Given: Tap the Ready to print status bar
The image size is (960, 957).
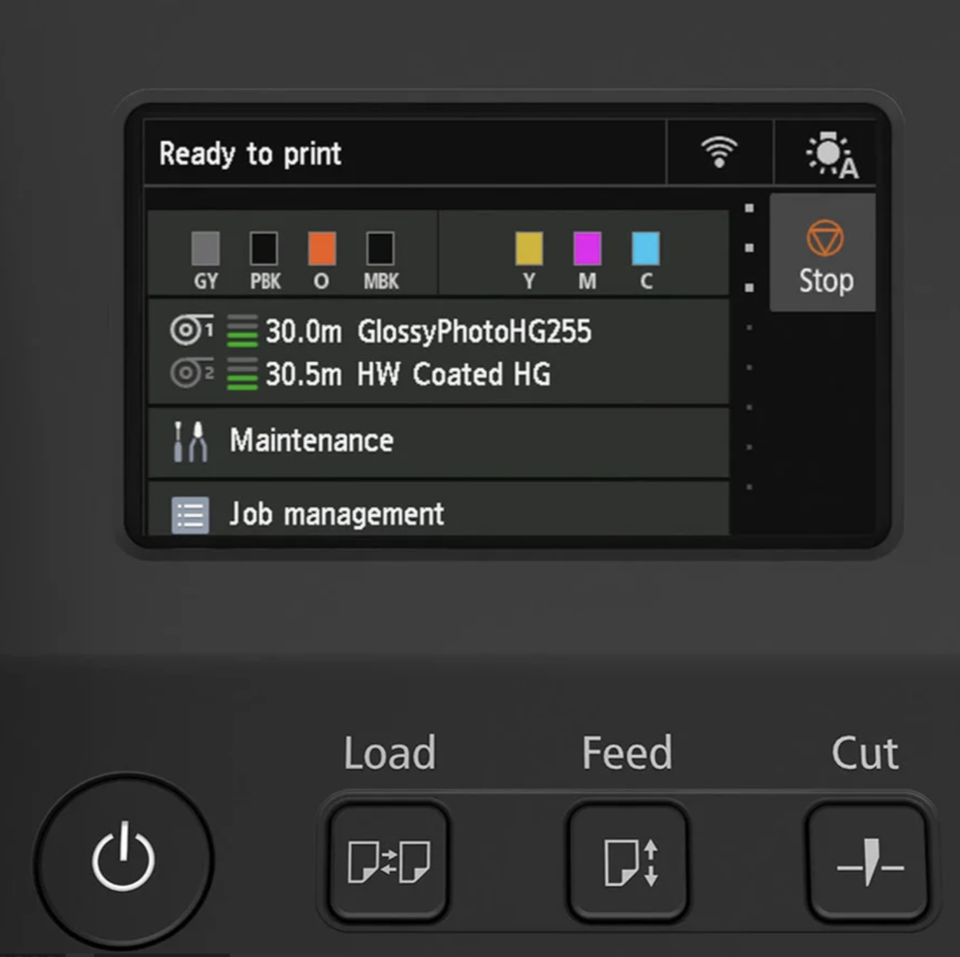Looking at the screenshot, I should point(404,152).
